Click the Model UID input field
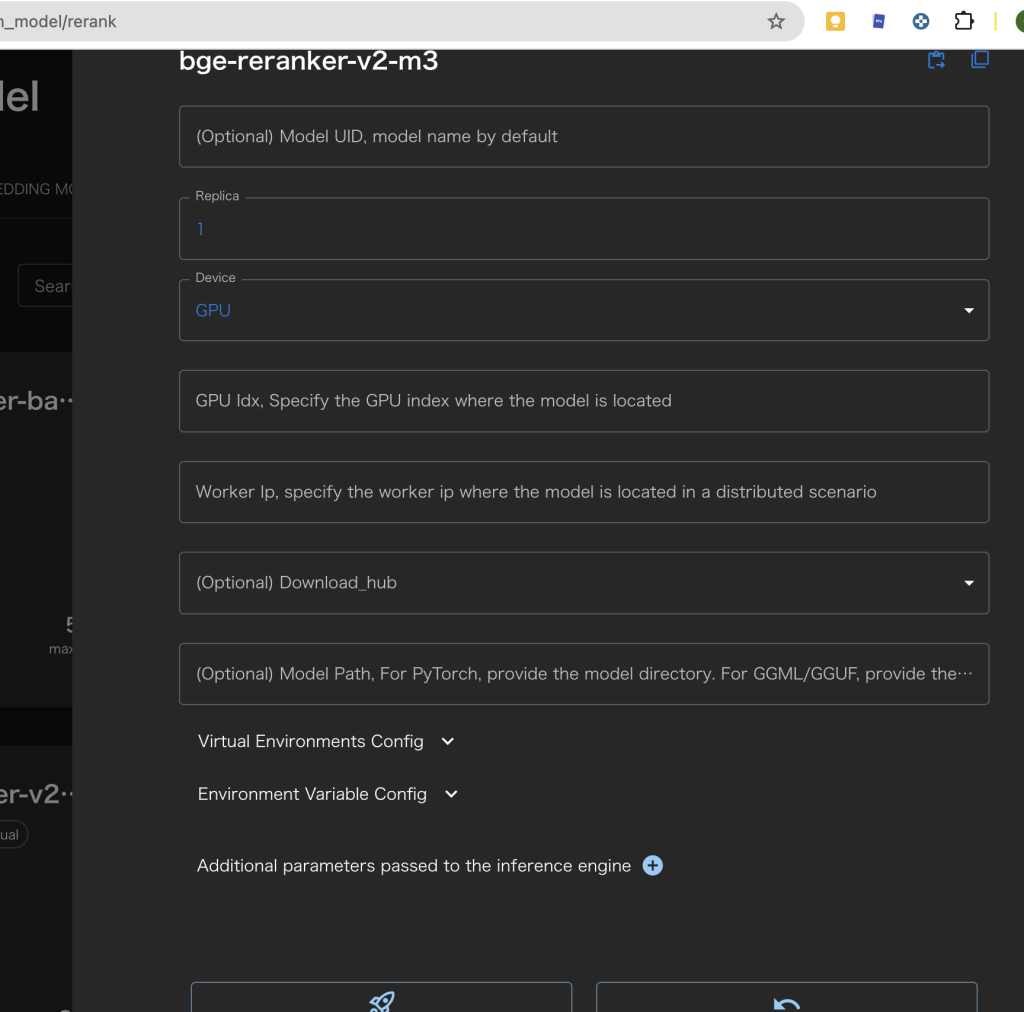This screenshot has width=1024, height=1012. [x=584, y=137]
